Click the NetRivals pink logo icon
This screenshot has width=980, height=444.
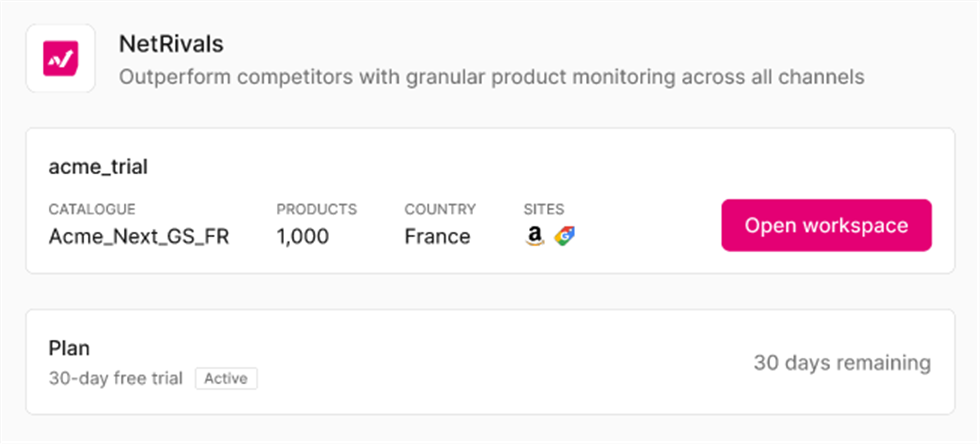60,59
